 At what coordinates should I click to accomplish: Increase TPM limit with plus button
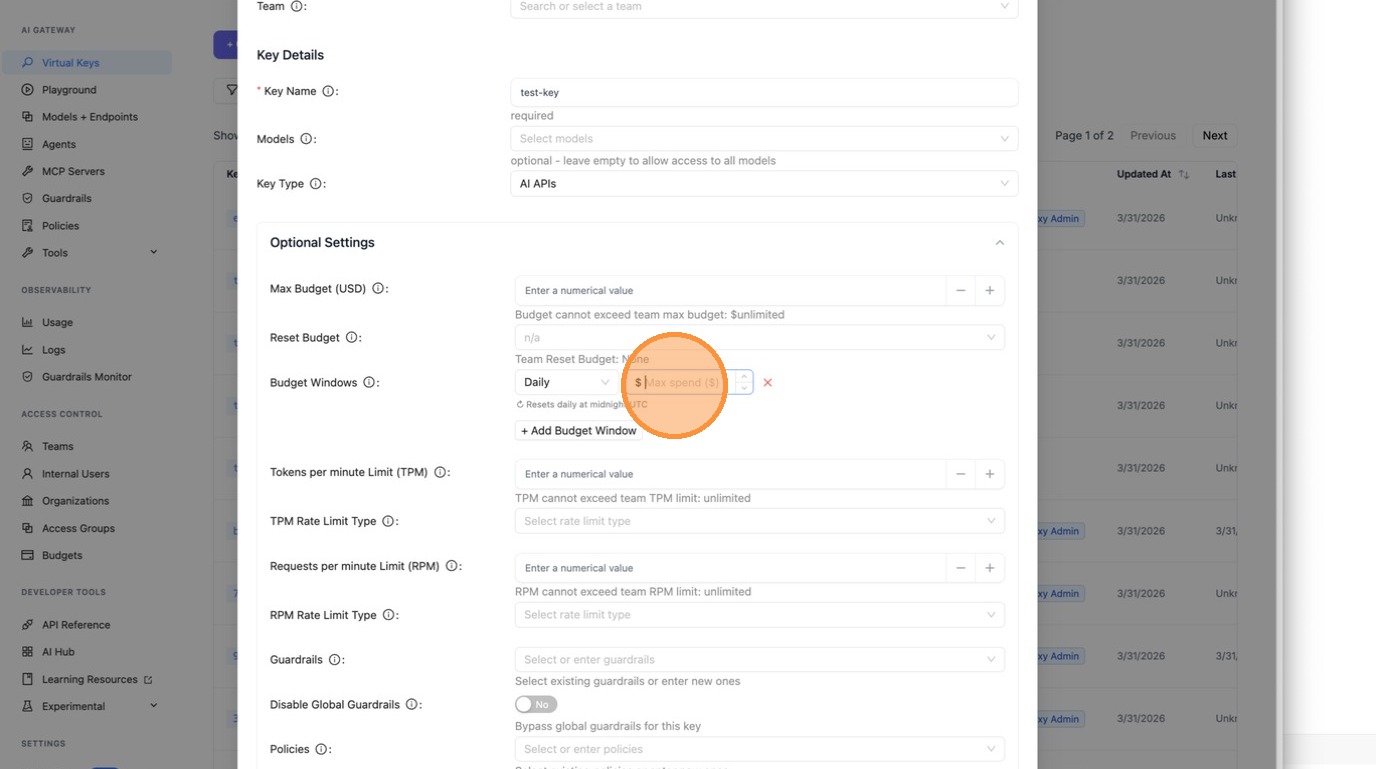[x=989, y=474]
